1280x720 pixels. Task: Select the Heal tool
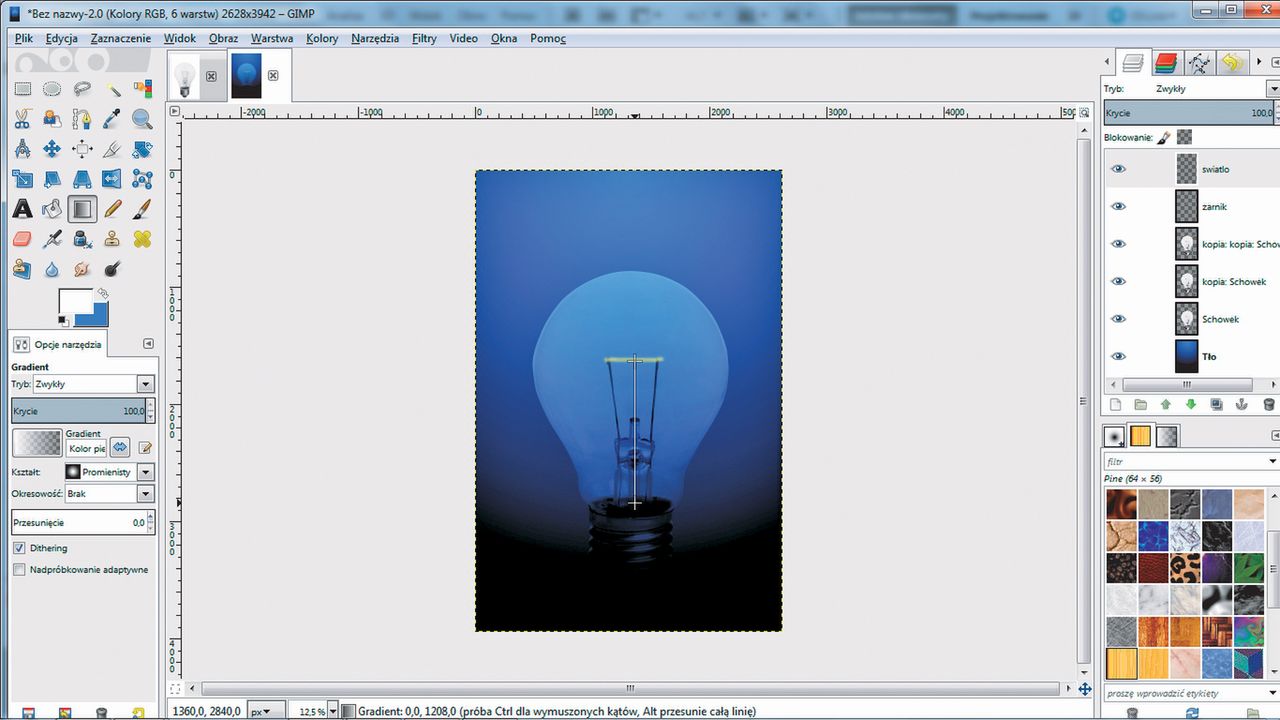pyautogui.click(x=142, y=240)
